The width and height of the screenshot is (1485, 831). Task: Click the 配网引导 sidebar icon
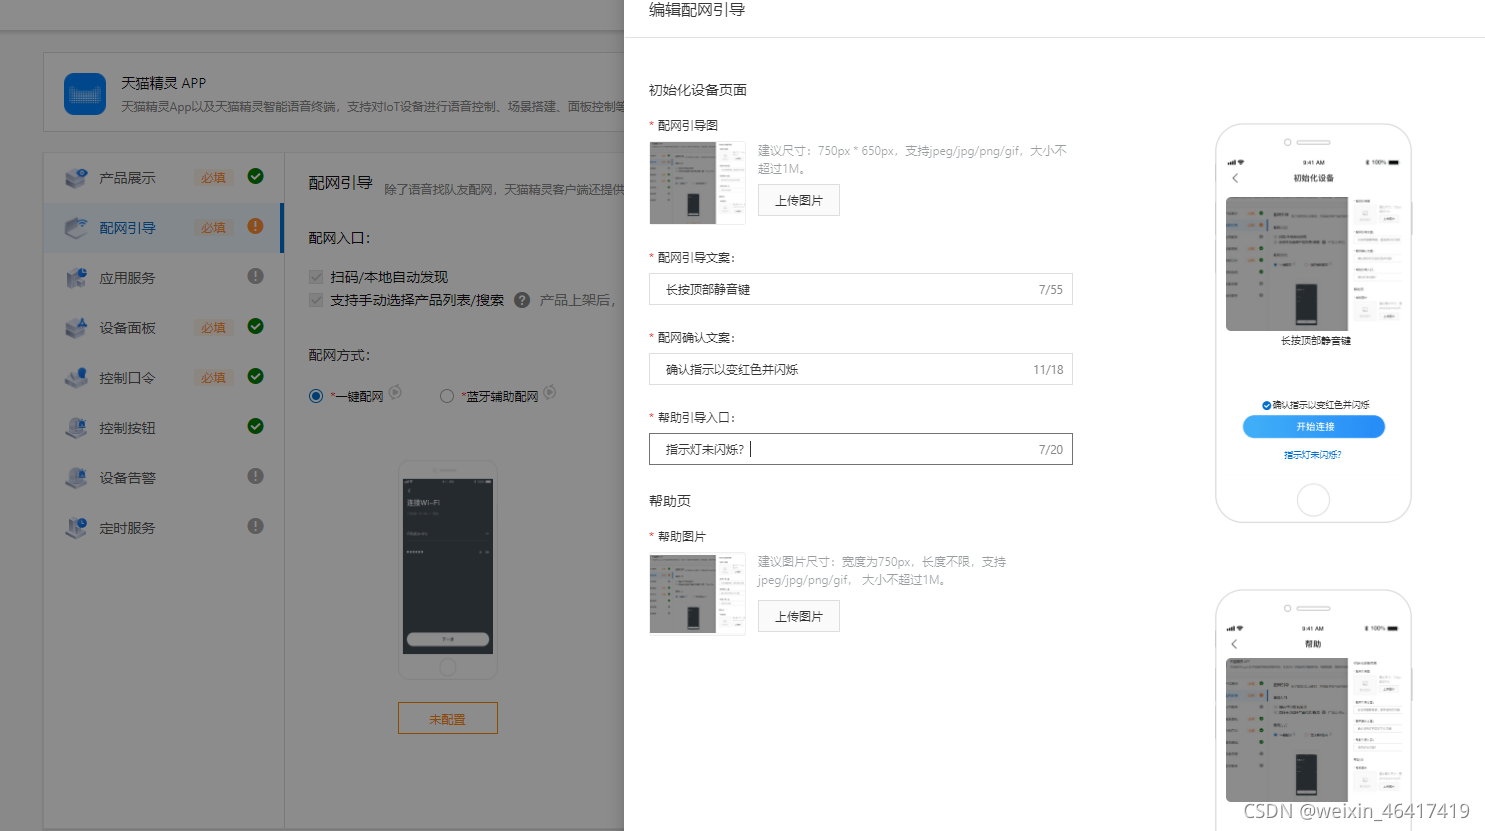tap(76, 228)
